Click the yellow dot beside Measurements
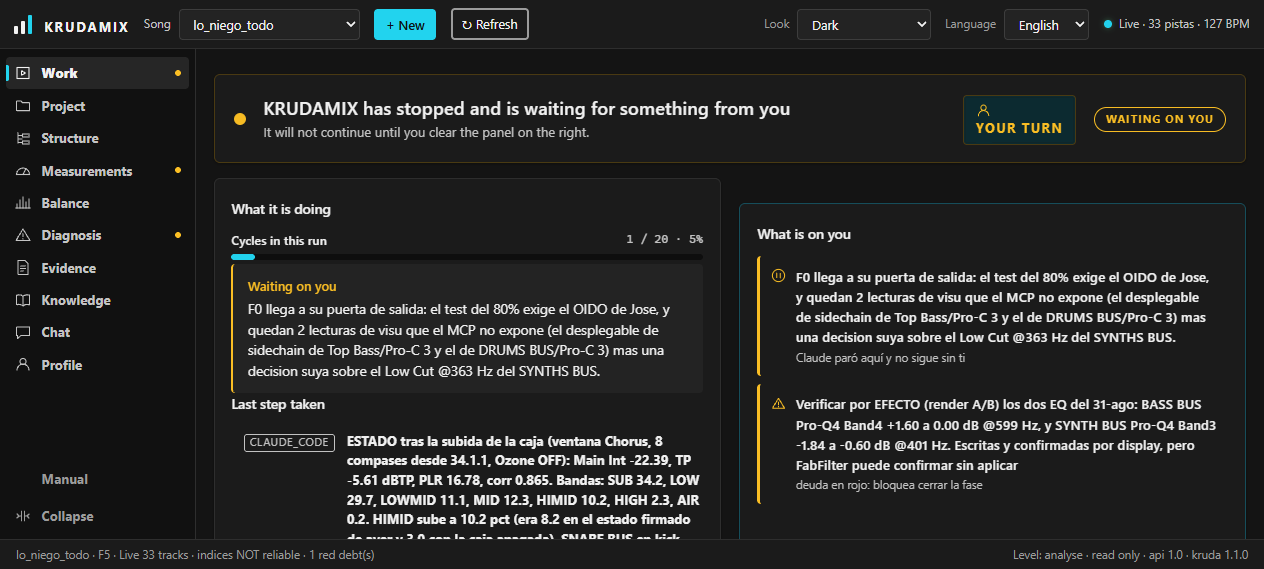The image size is (1264, 569). click(x=178, y=171)
